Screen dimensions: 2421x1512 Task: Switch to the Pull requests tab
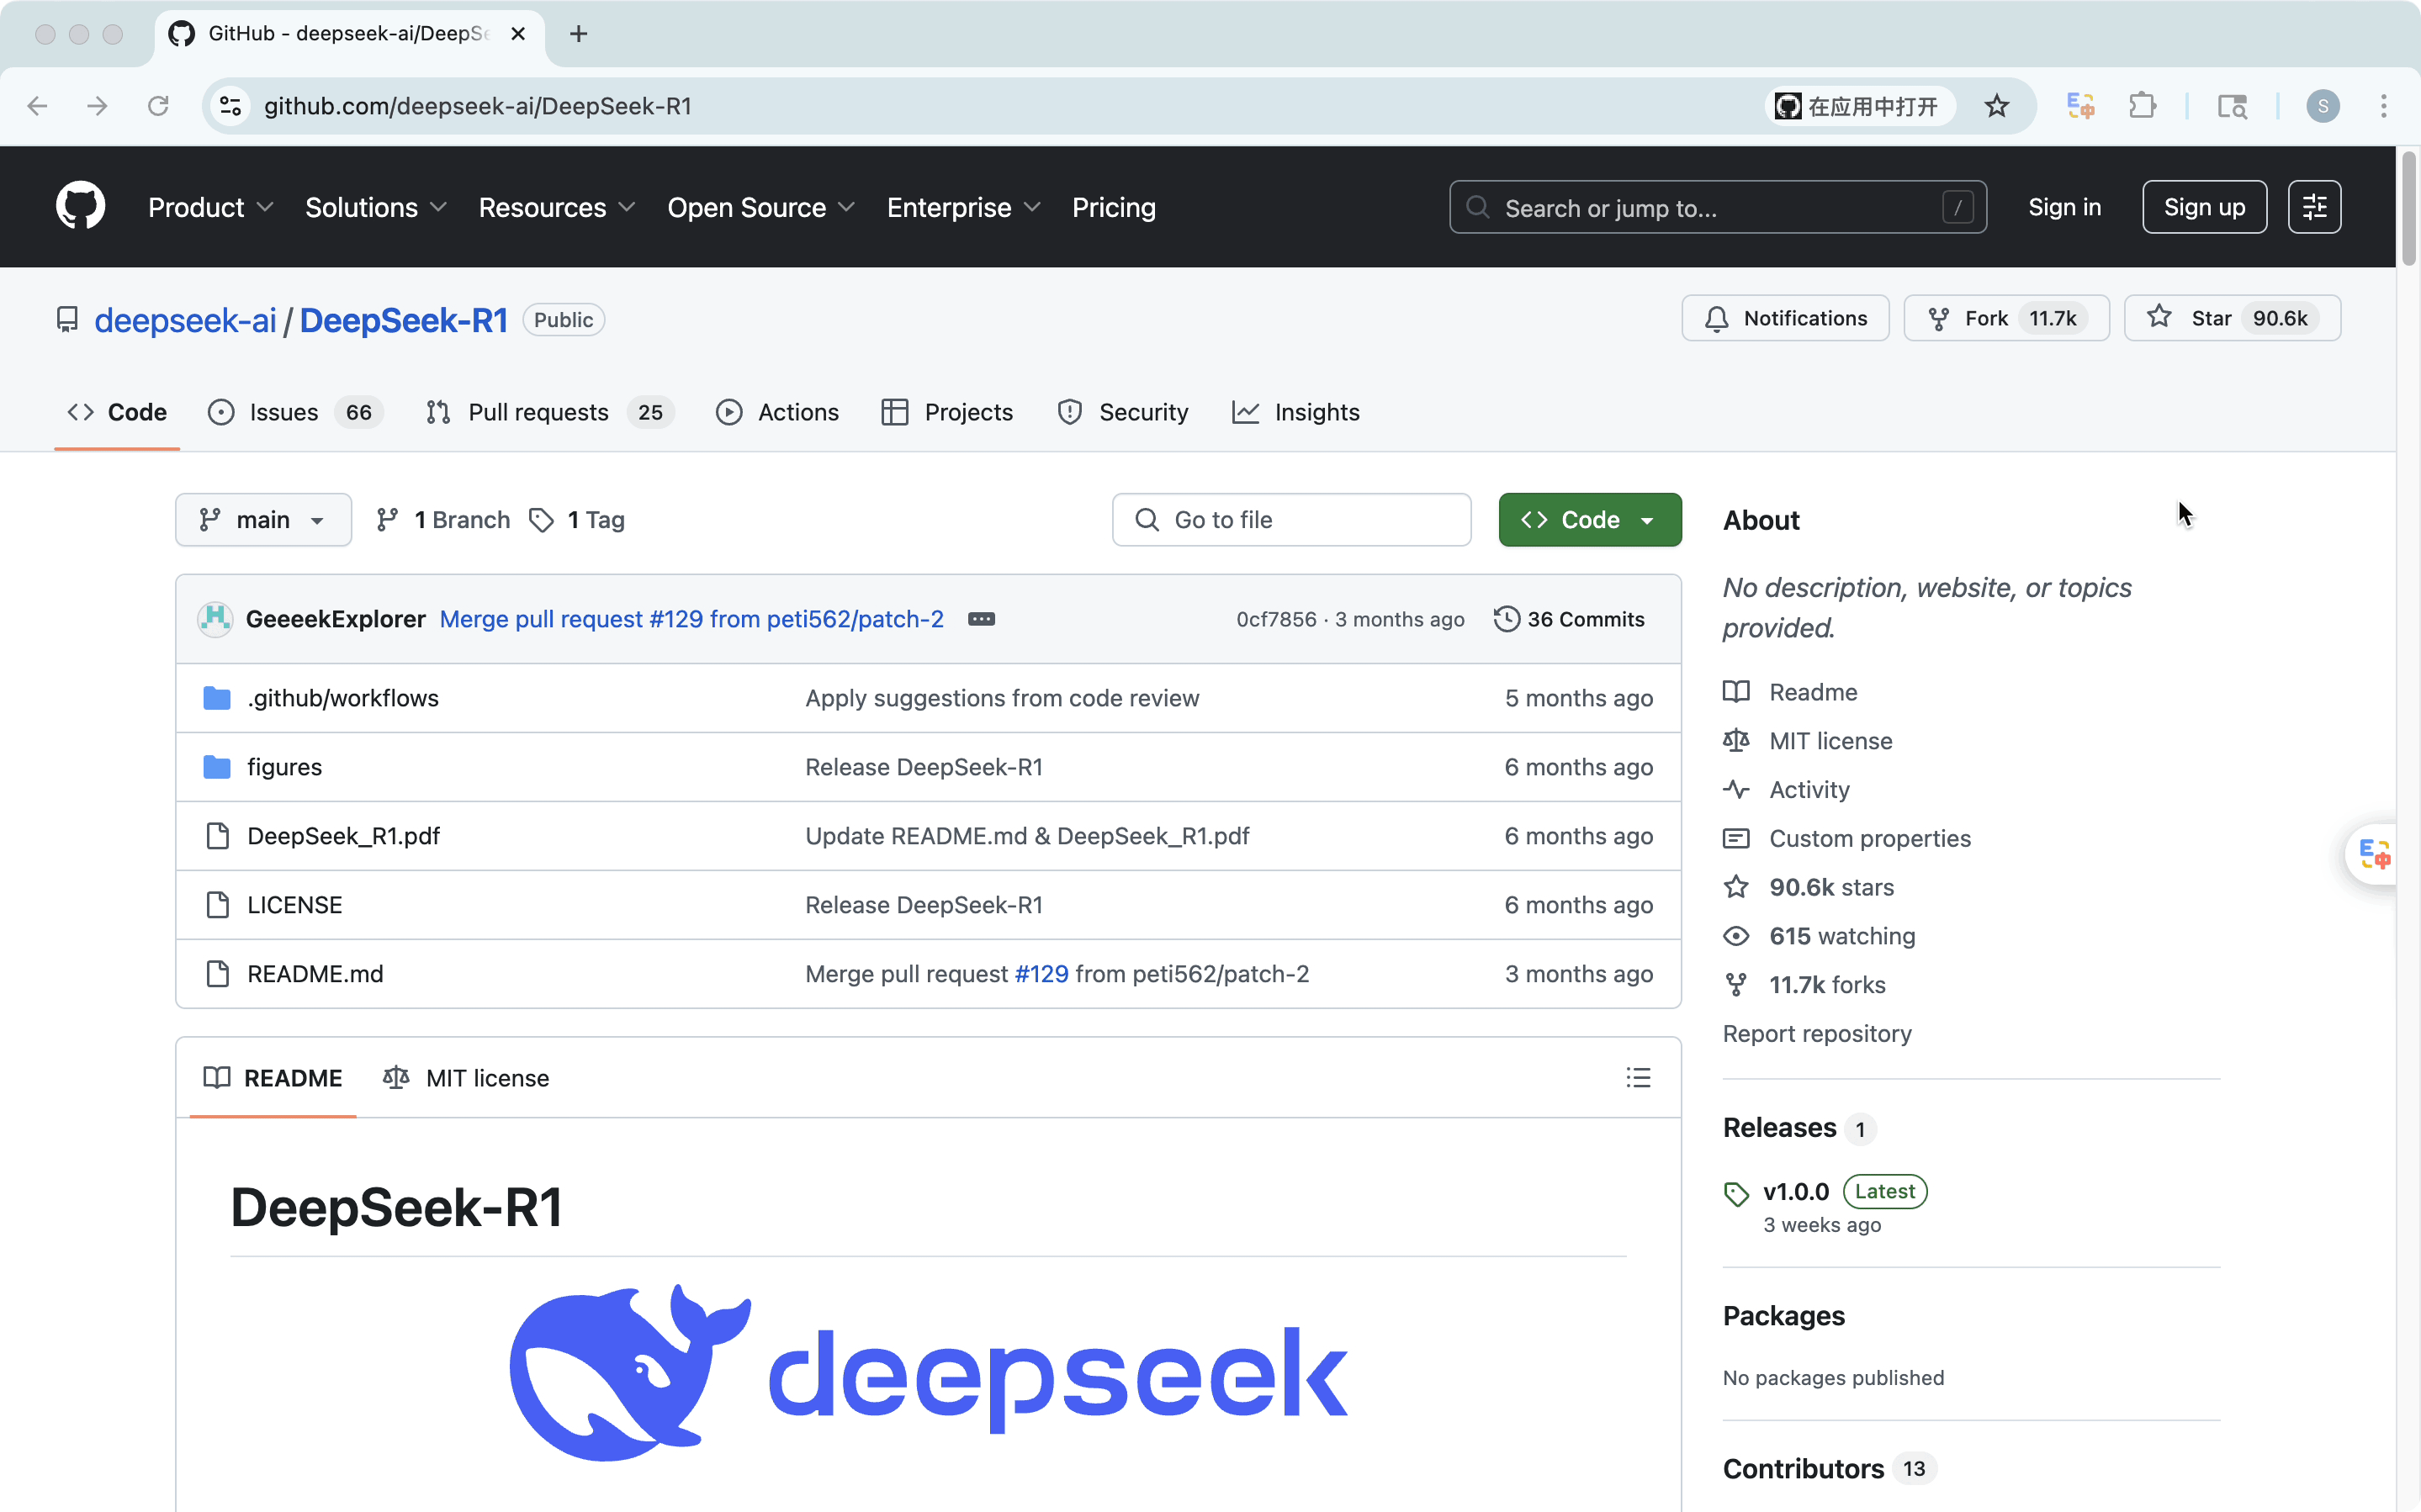point(550,412)
